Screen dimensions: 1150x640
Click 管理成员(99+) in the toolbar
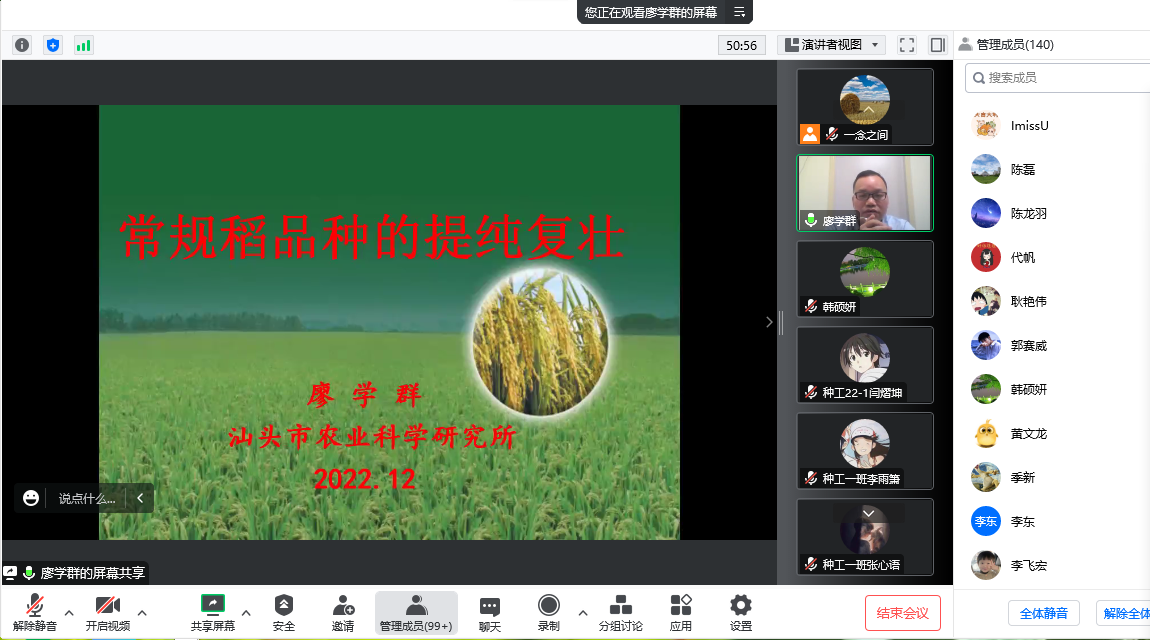416,613
